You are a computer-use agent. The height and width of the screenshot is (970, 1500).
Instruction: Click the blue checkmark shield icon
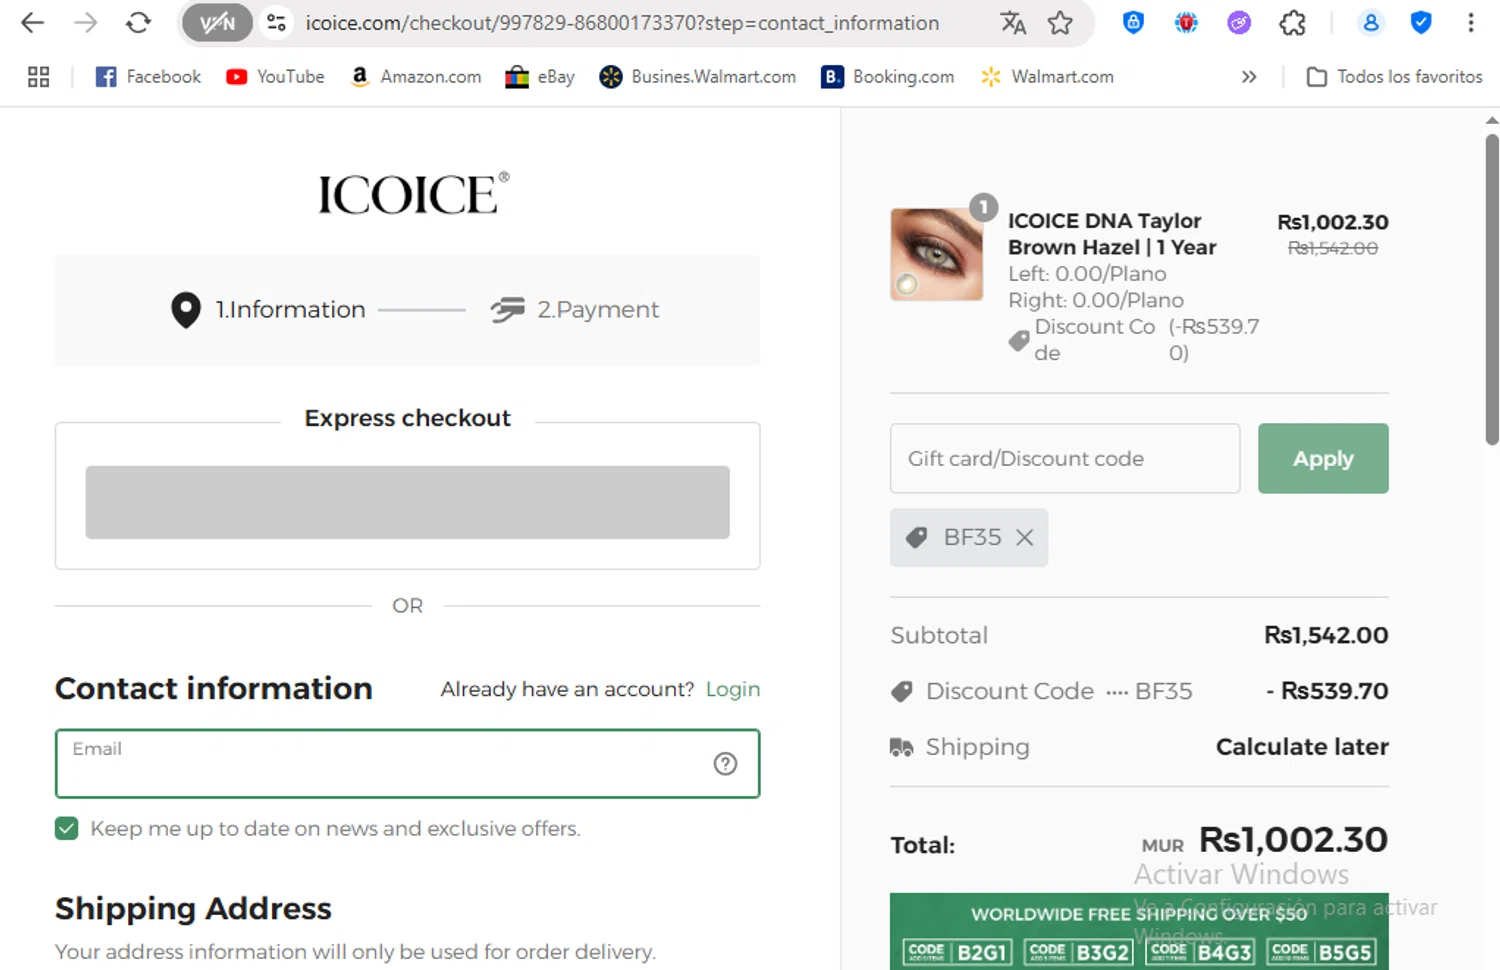pos(1421,23)
